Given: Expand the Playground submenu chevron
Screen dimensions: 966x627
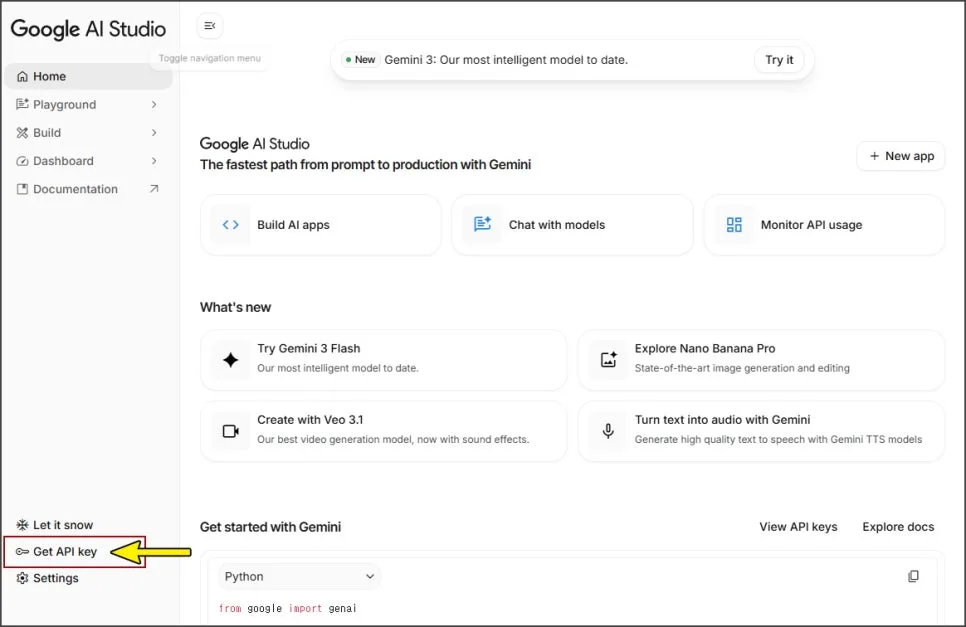Looking at the screenshot, I should (154, 105).
